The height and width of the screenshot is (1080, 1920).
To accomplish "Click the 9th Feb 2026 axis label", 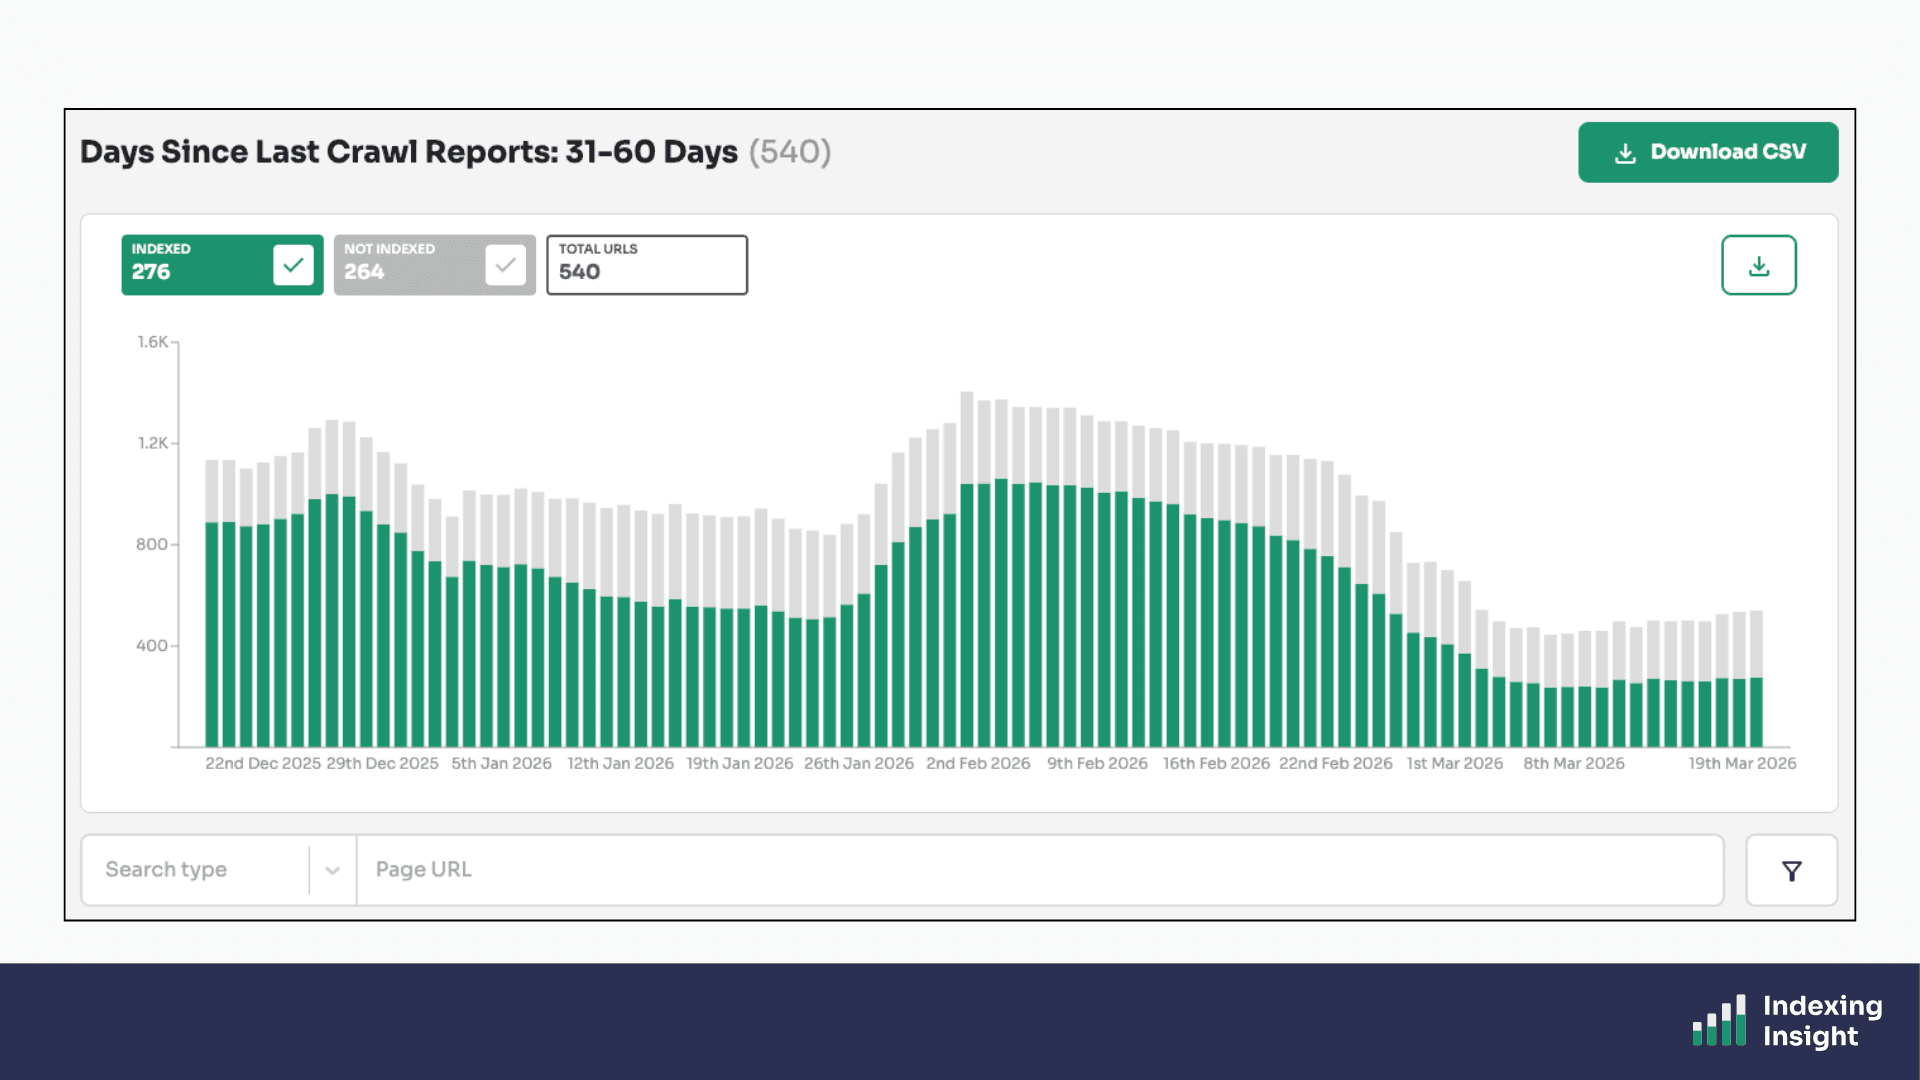I will pyautogui.click(x=1097, y=764).
